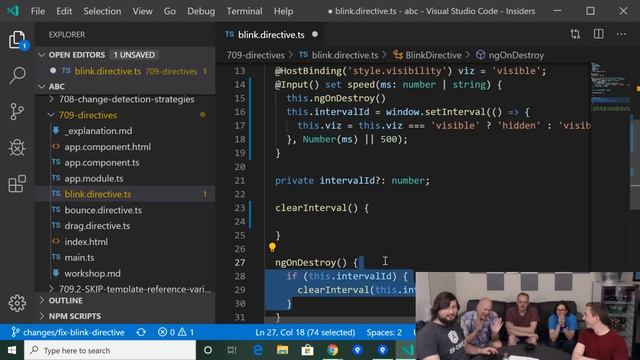Open Task View in taskbar
The image size is (640, 360).
pyautogui.click(x=232, y=350)
